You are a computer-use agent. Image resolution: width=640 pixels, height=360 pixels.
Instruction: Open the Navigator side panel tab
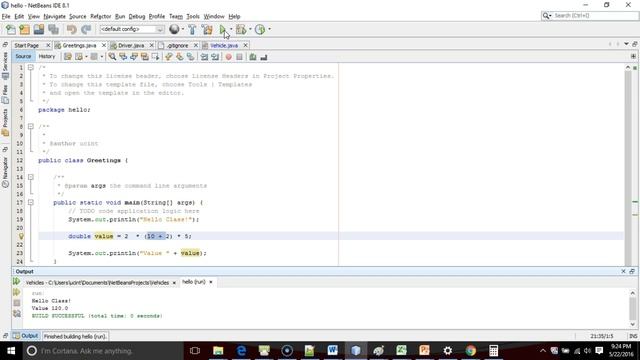pyautogui.click(x=5, y=171)
